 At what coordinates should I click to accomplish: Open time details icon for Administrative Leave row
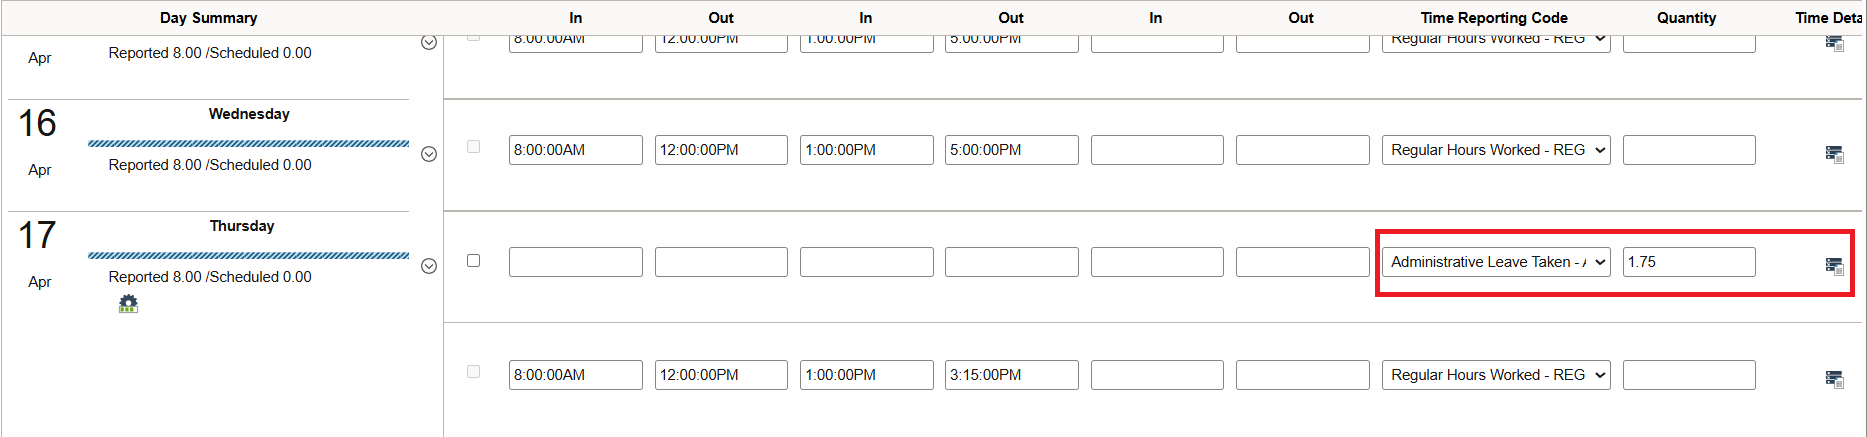click(1834, 266)
